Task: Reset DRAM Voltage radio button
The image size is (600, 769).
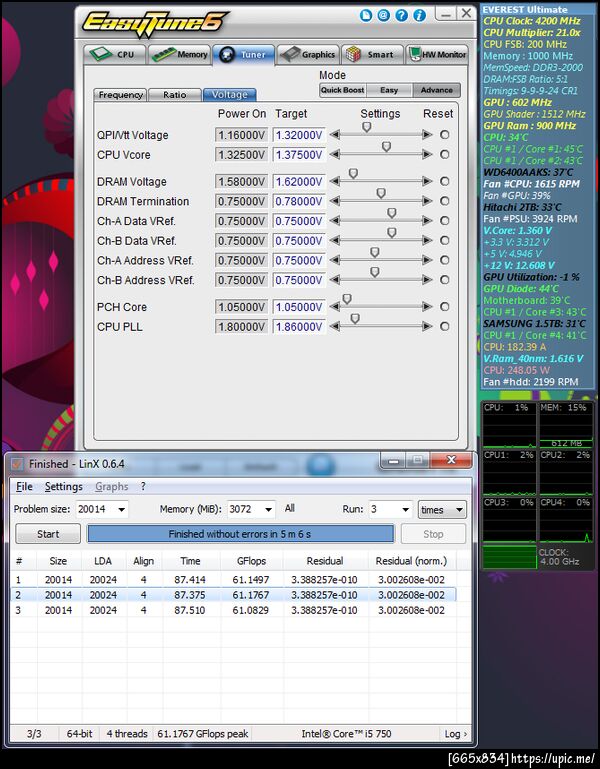Action: [444, 181]
